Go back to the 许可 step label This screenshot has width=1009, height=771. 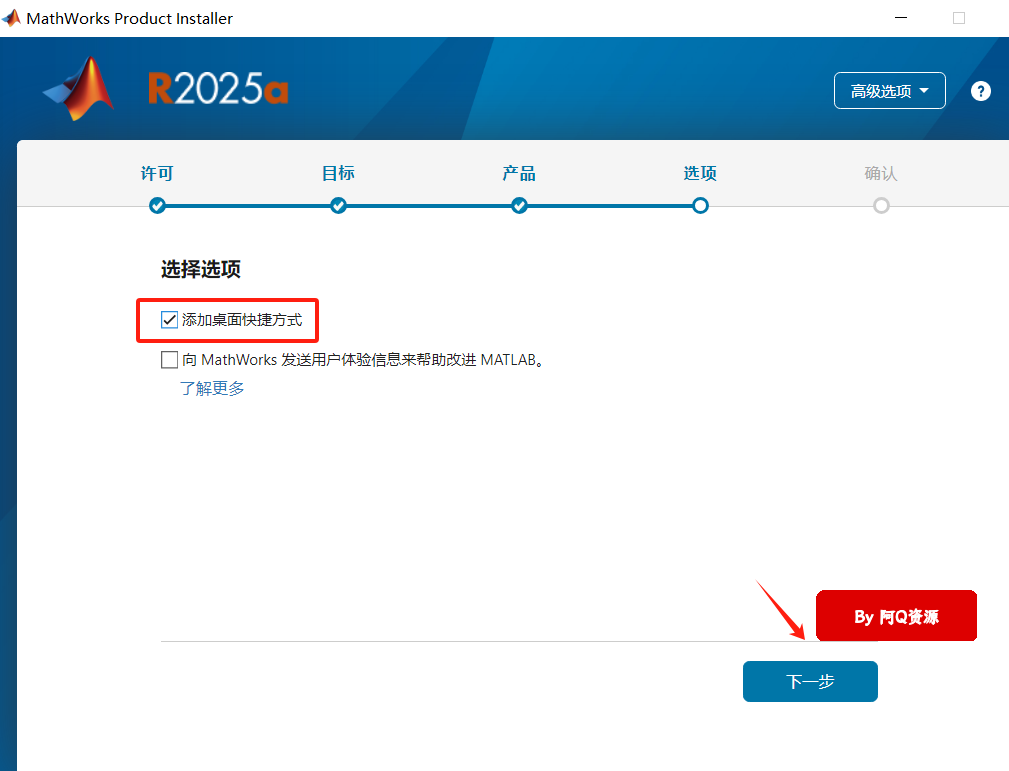(x=157, y=173)
